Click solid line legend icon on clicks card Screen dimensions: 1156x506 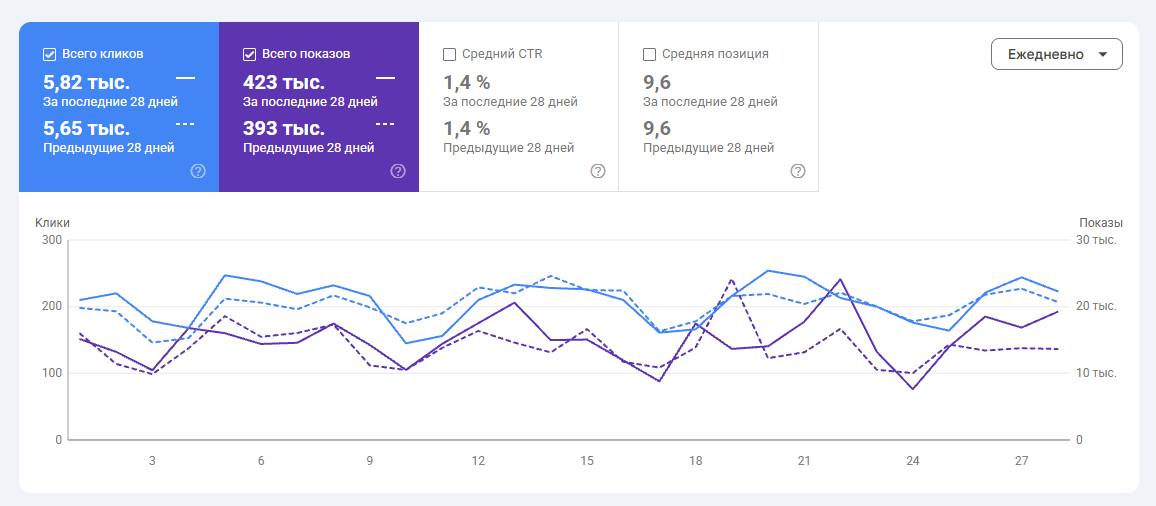[x=186, y=77]
